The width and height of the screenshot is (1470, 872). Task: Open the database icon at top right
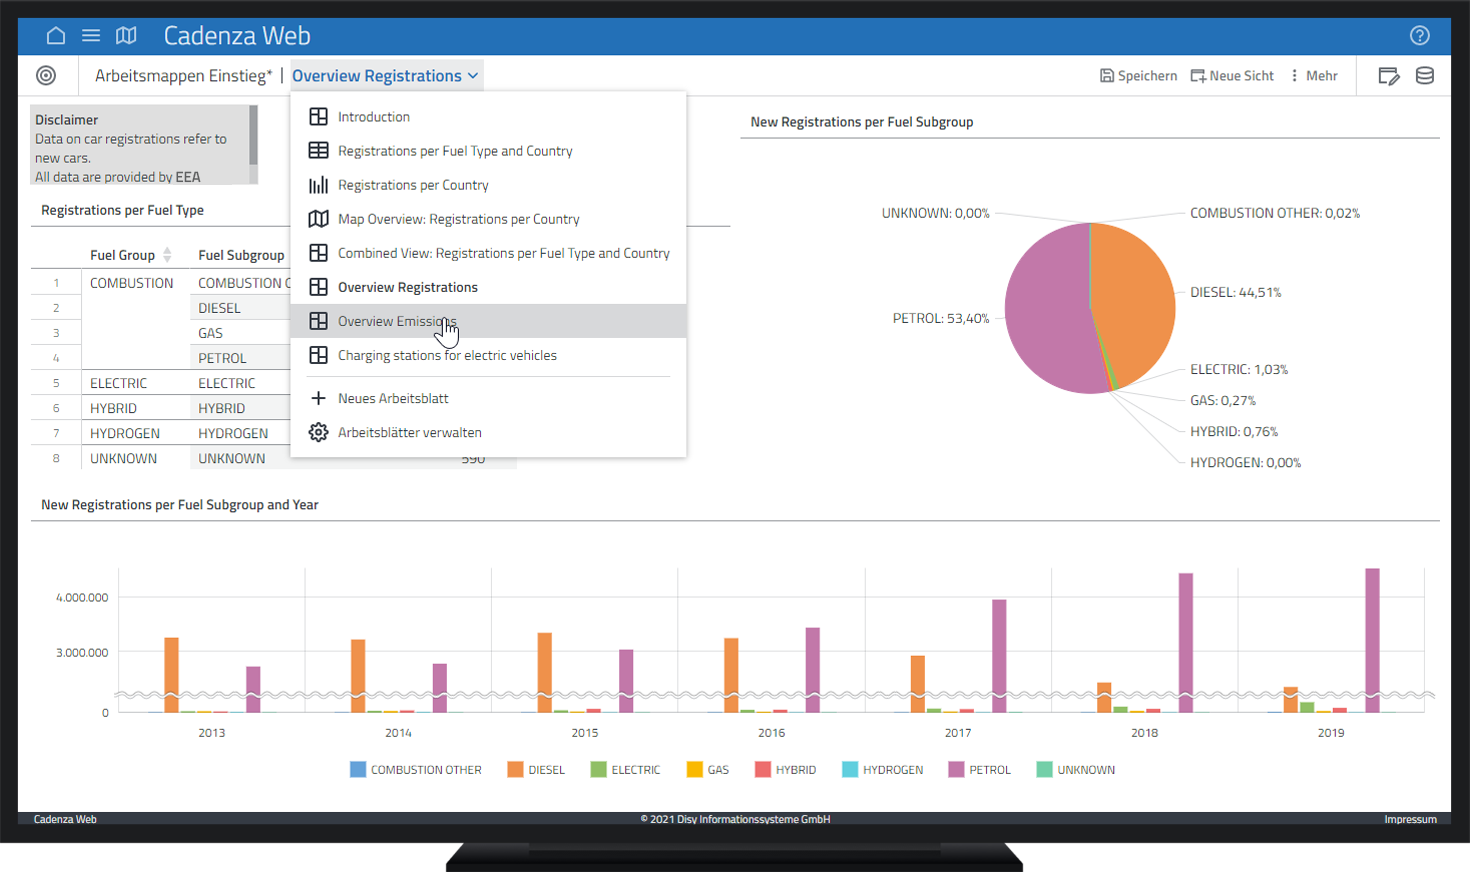[1425, 76]
